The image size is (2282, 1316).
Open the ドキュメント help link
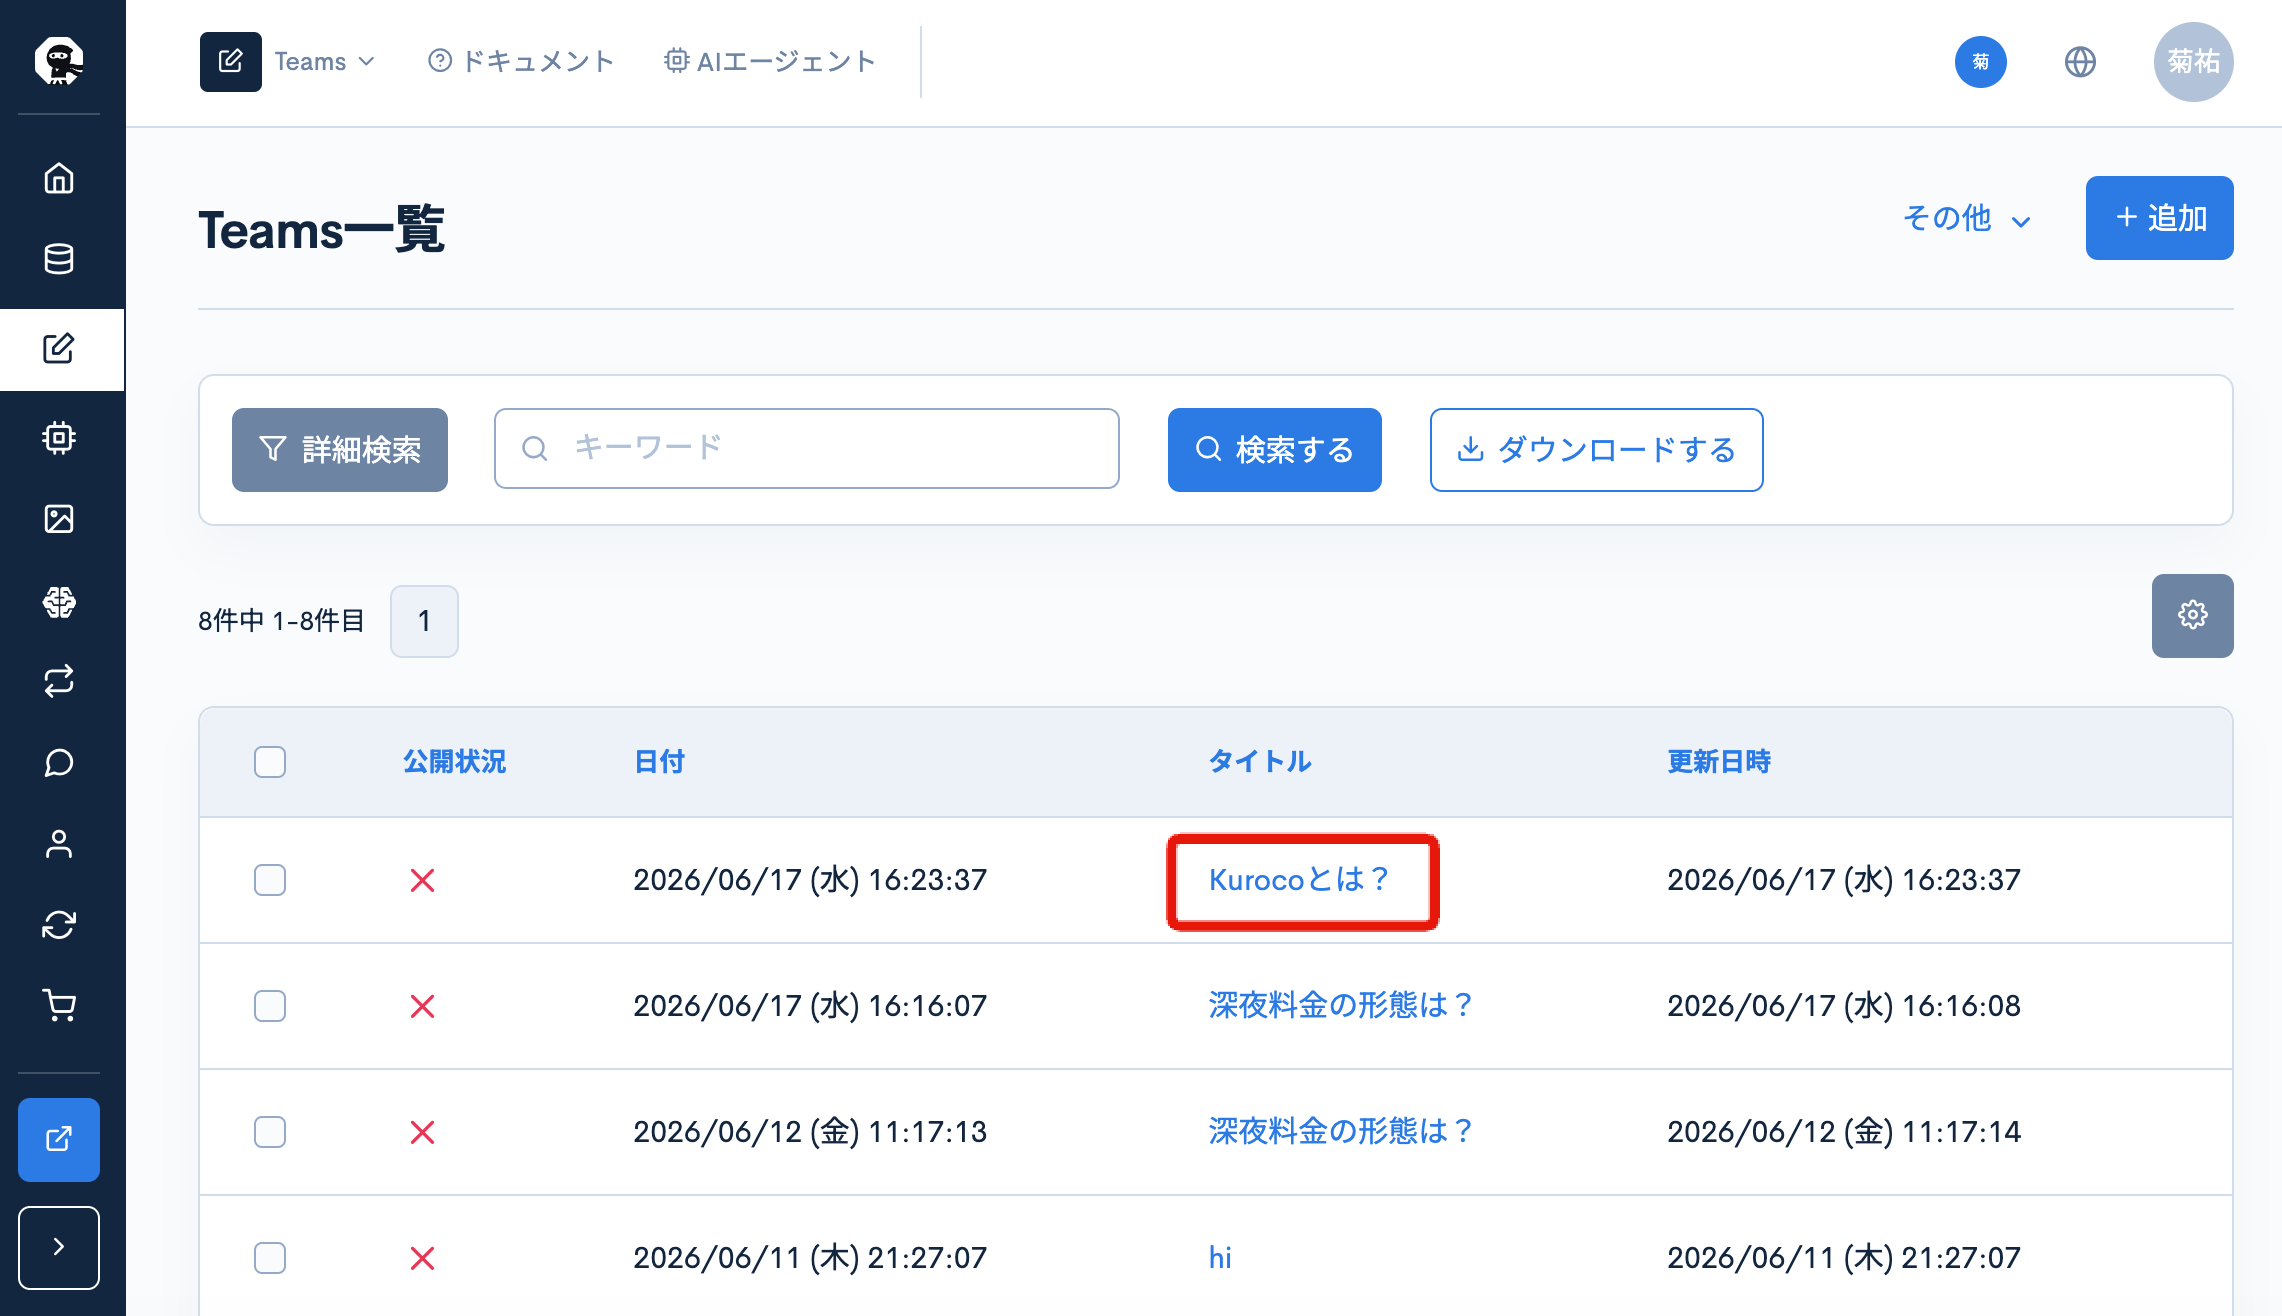(520, 62)
